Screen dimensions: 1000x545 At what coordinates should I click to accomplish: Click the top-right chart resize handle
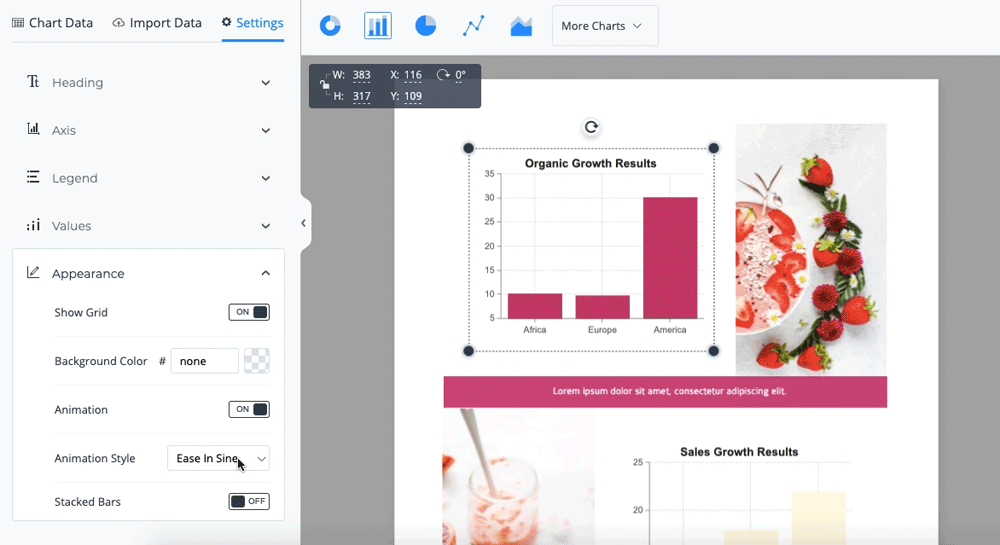pos(714,149)
